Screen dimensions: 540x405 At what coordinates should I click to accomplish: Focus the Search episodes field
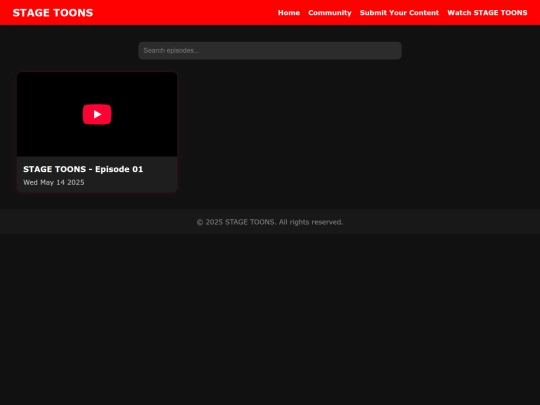coord(270,51)
